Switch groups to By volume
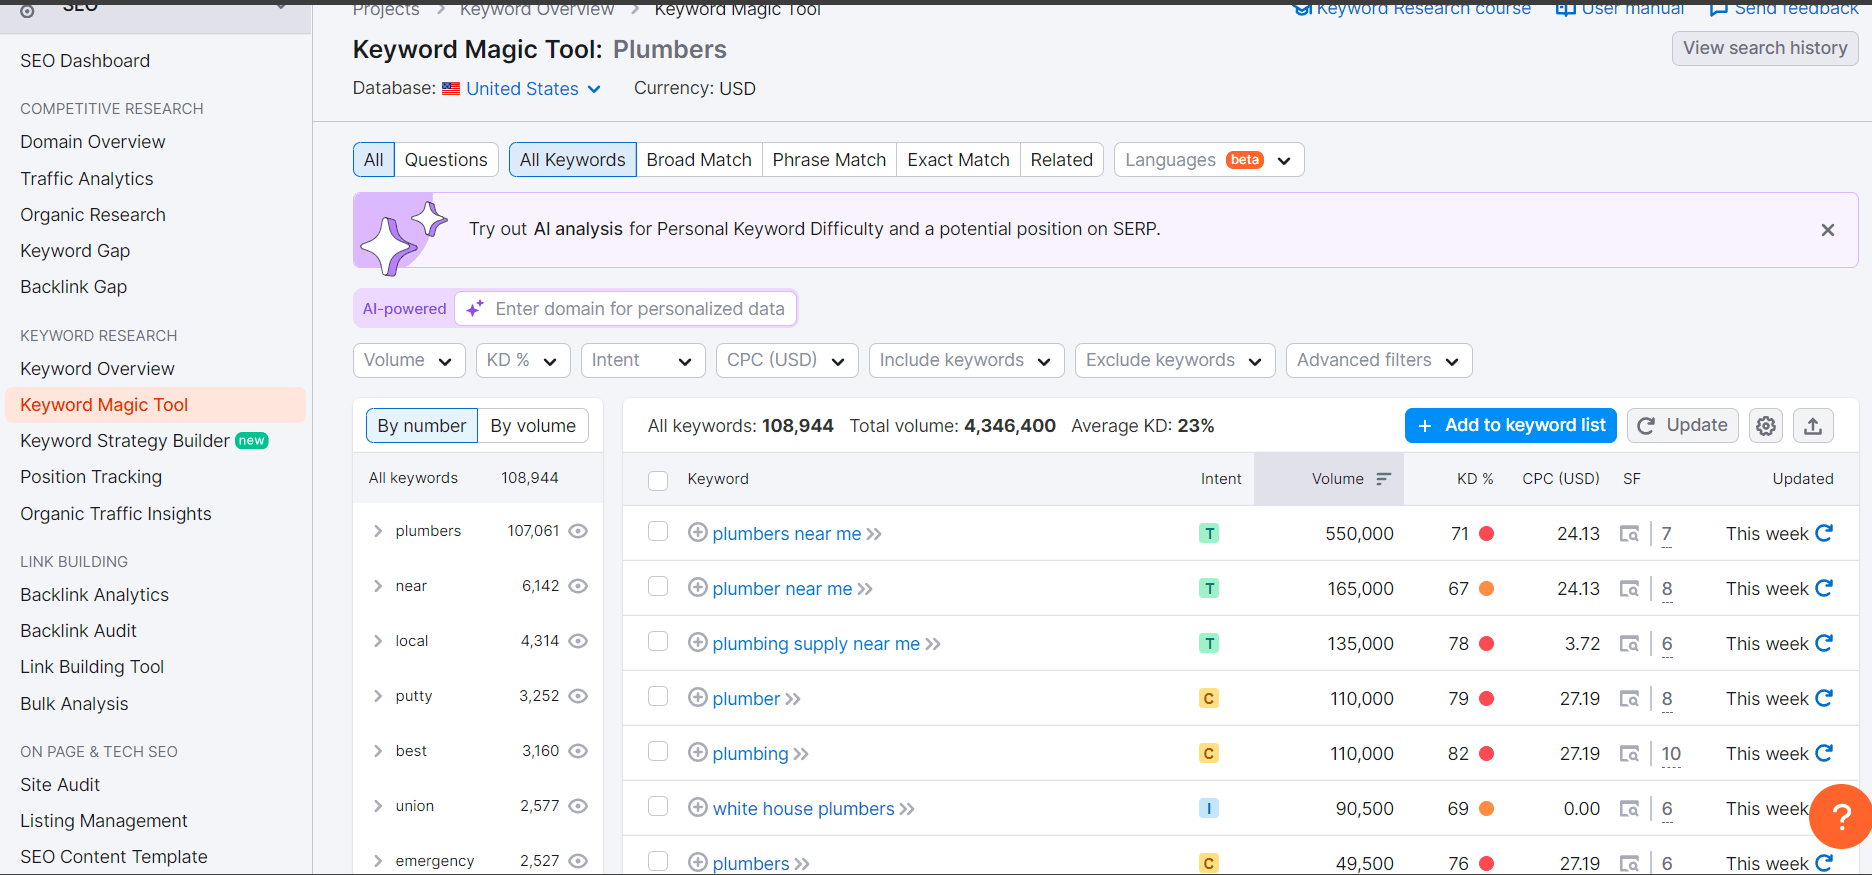 533,426
